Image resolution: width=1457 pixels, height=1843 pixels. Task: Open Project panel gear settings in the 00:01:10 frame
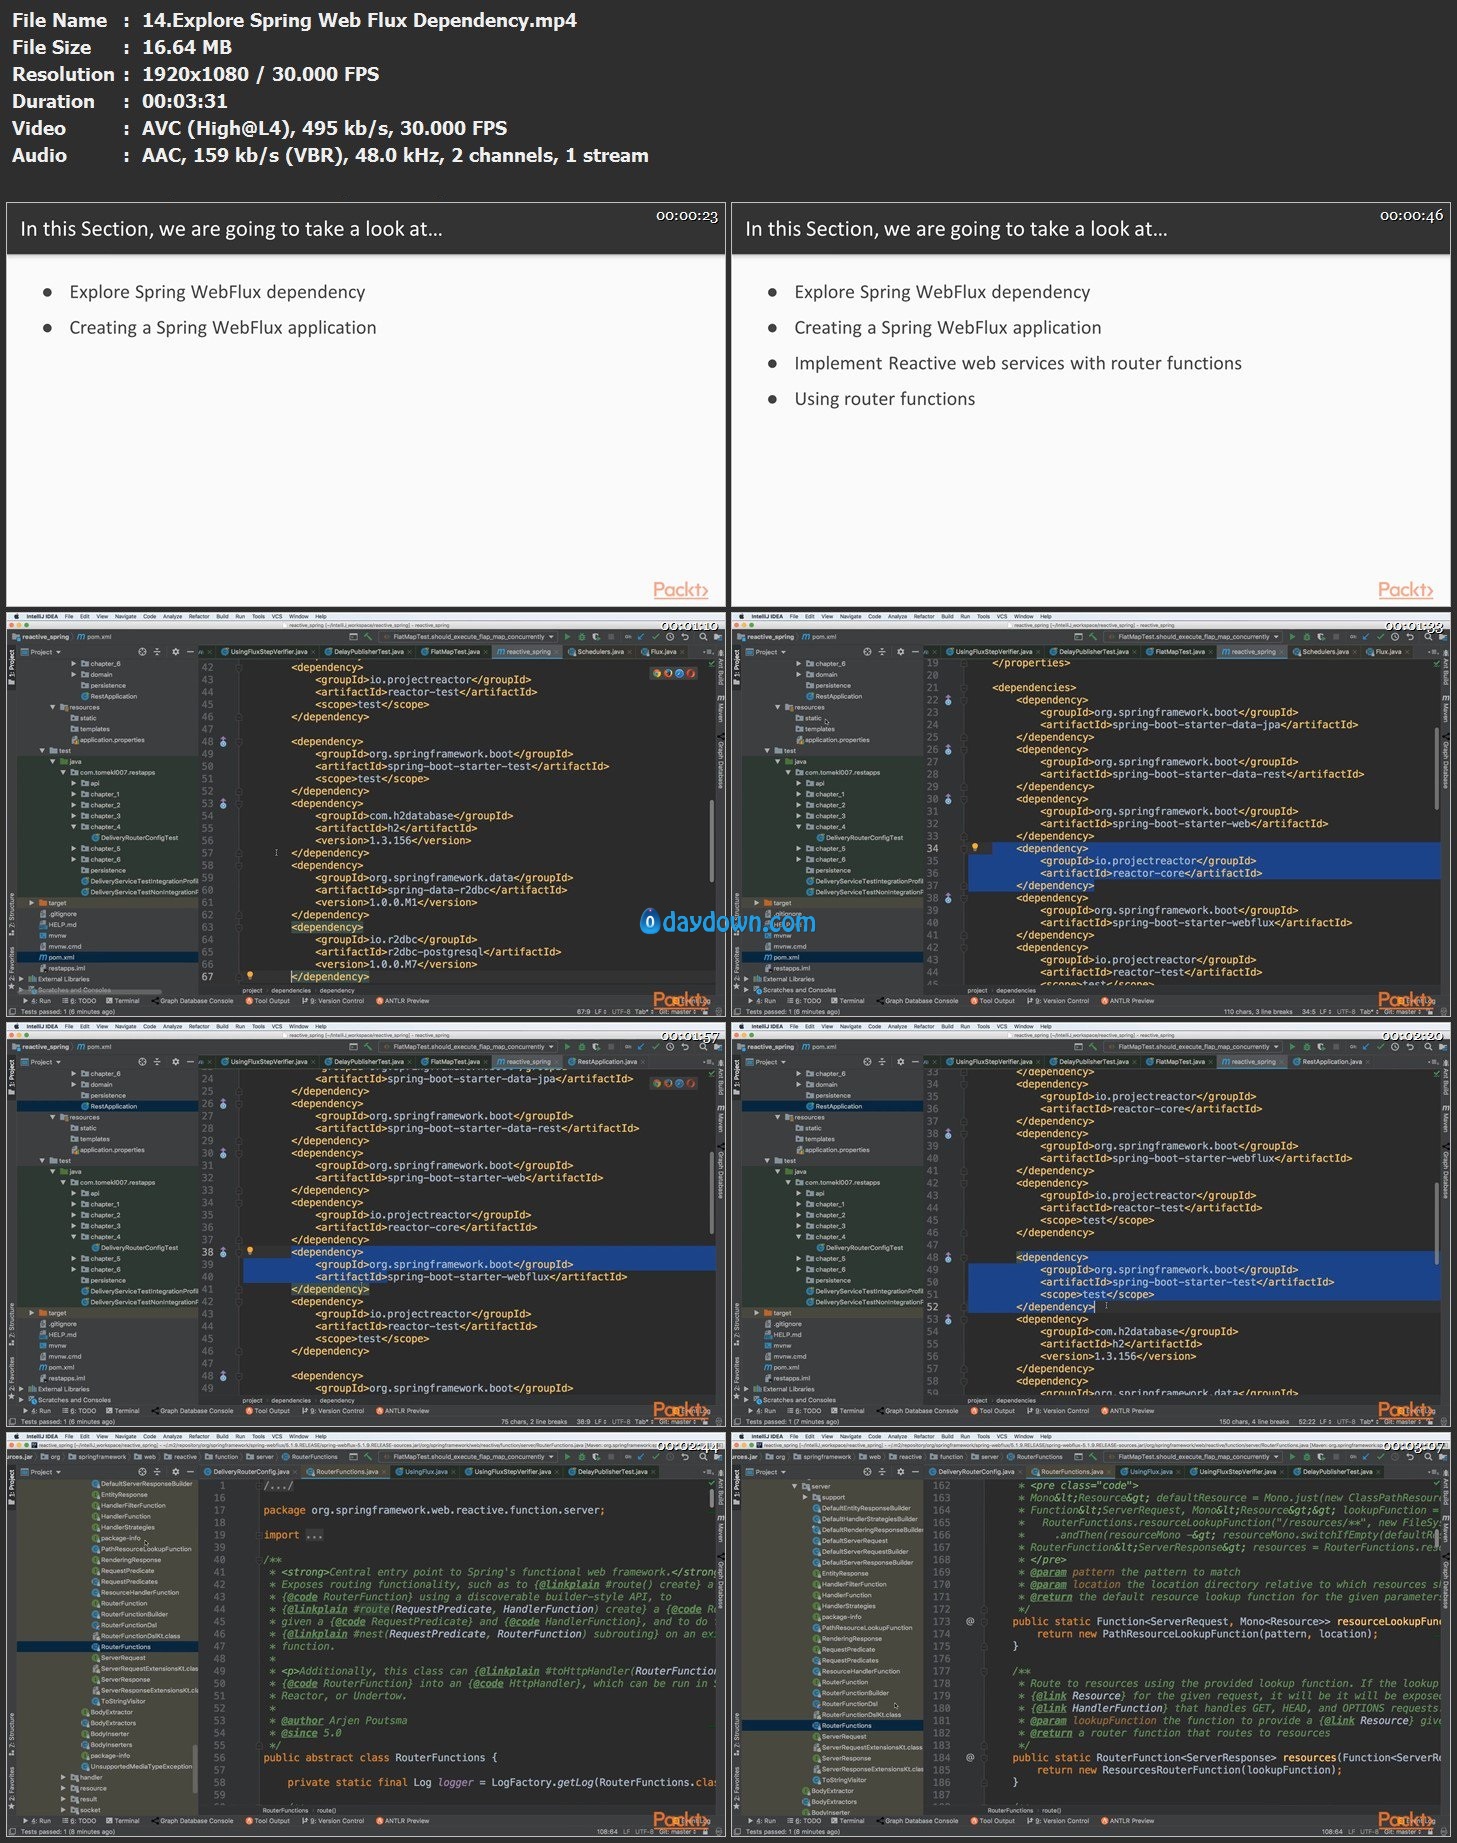[175, 652]
